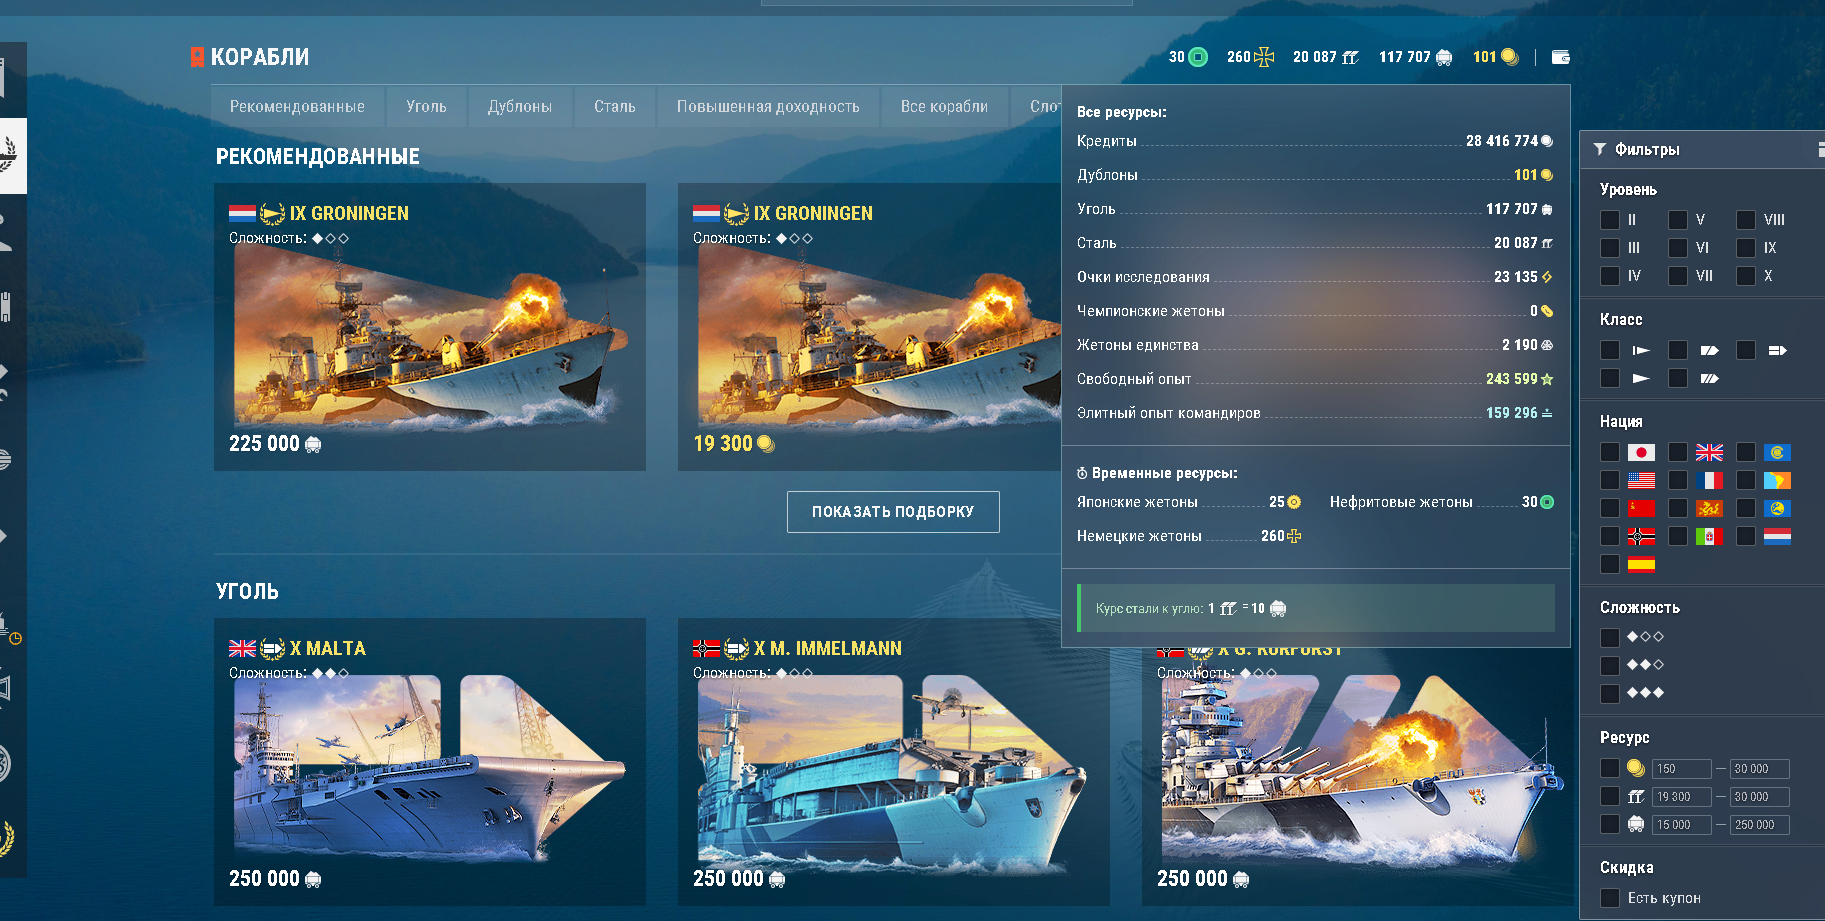Image resolution: width=1825 pixels, height=921 pixels.
Task: Click the coal minimum field showing 15 000
Action: [x=1681, y=825]
